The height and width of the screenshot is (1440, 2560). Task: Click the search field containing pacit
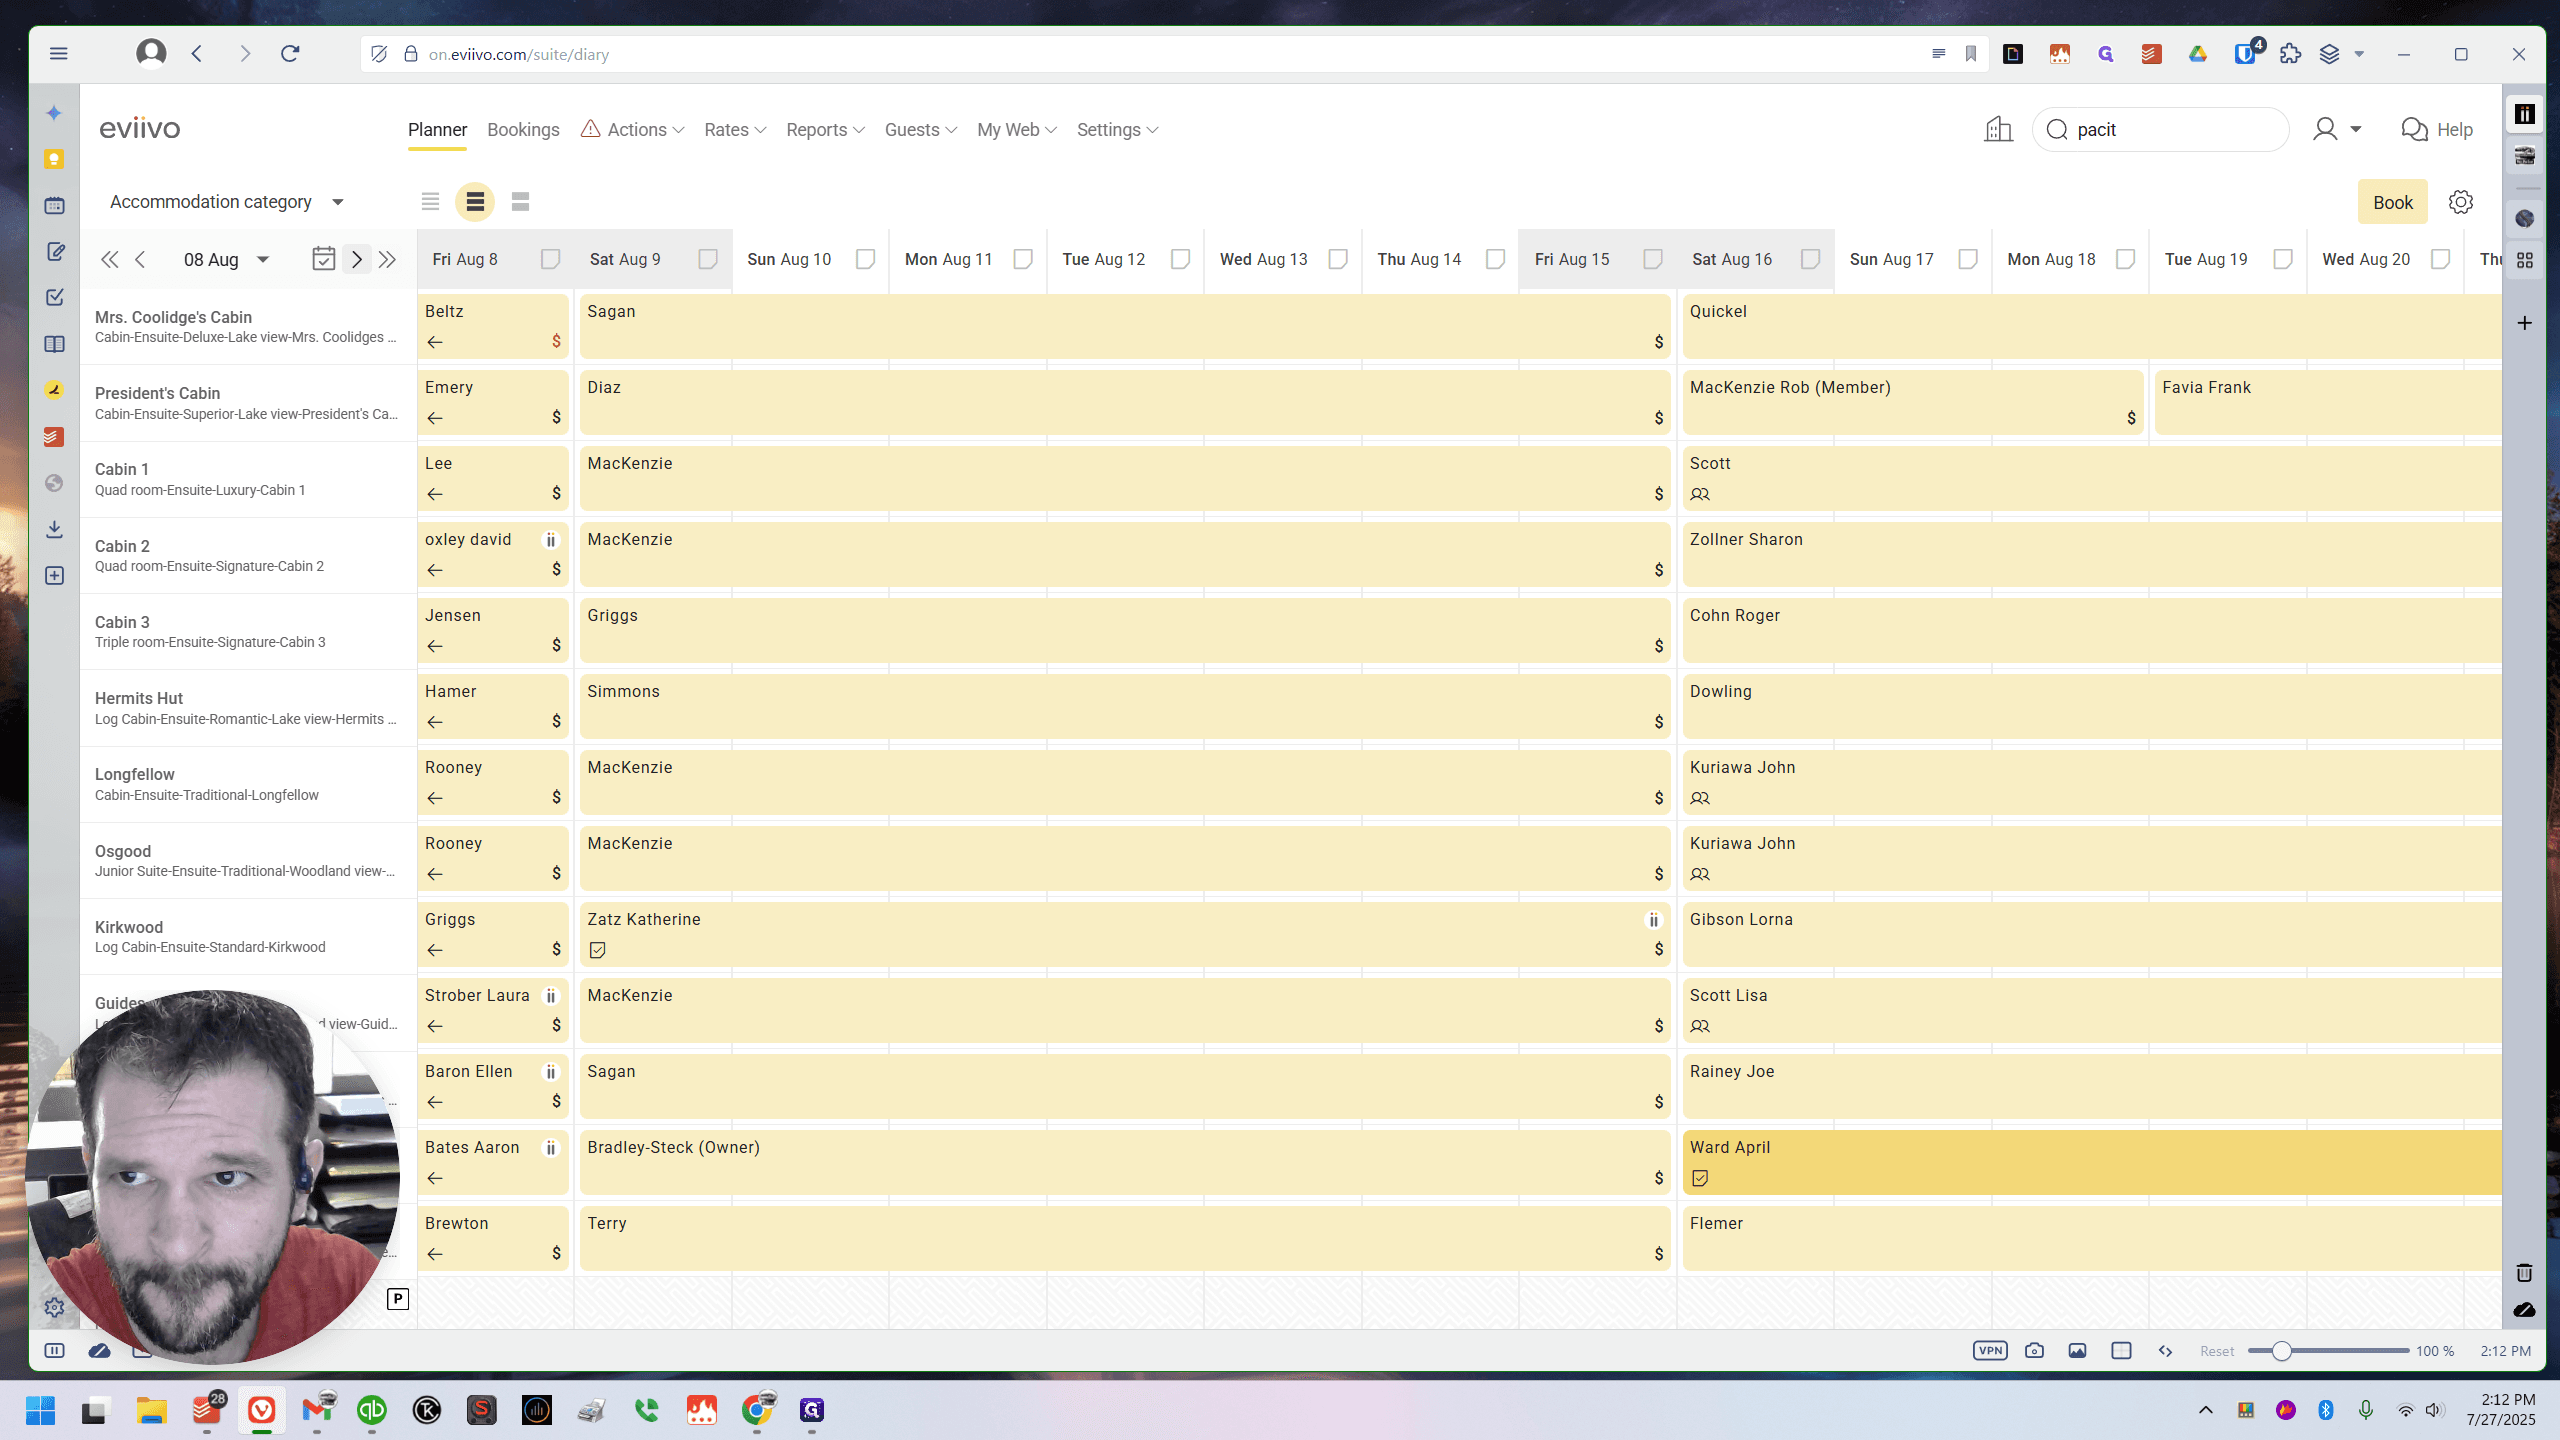[x=2160, y=130]
